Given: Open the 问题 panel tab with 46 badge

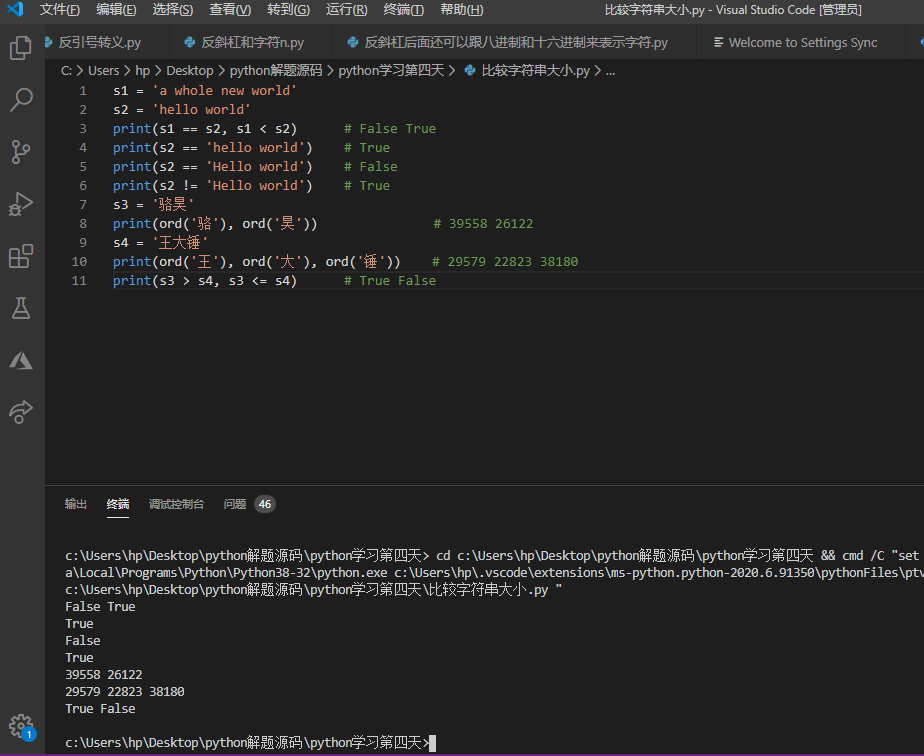Looking at the screenshot, I should 235,504.
